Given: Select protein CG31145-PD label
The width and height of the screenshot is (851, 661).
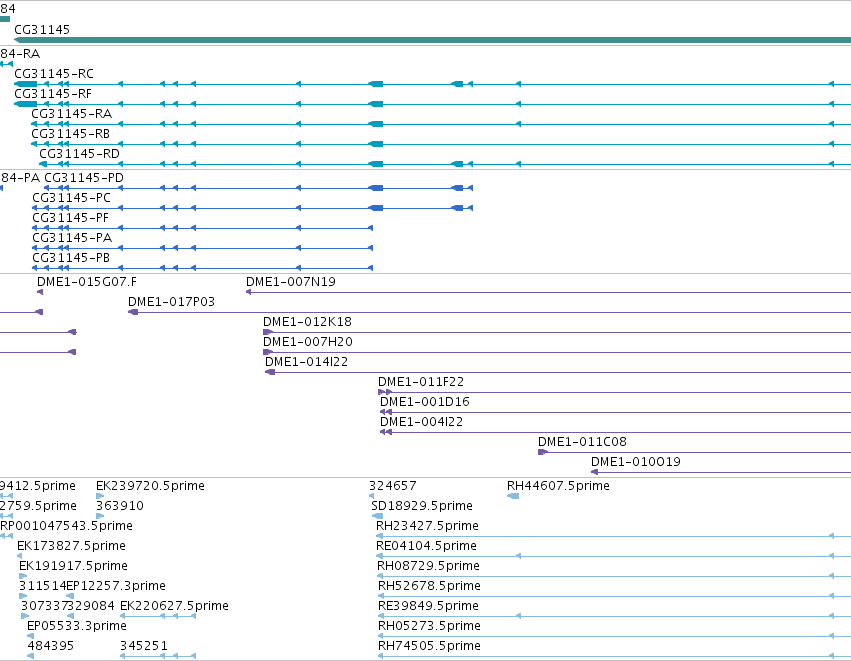Looking at the screenshot, I should click(x=84, y=178).
